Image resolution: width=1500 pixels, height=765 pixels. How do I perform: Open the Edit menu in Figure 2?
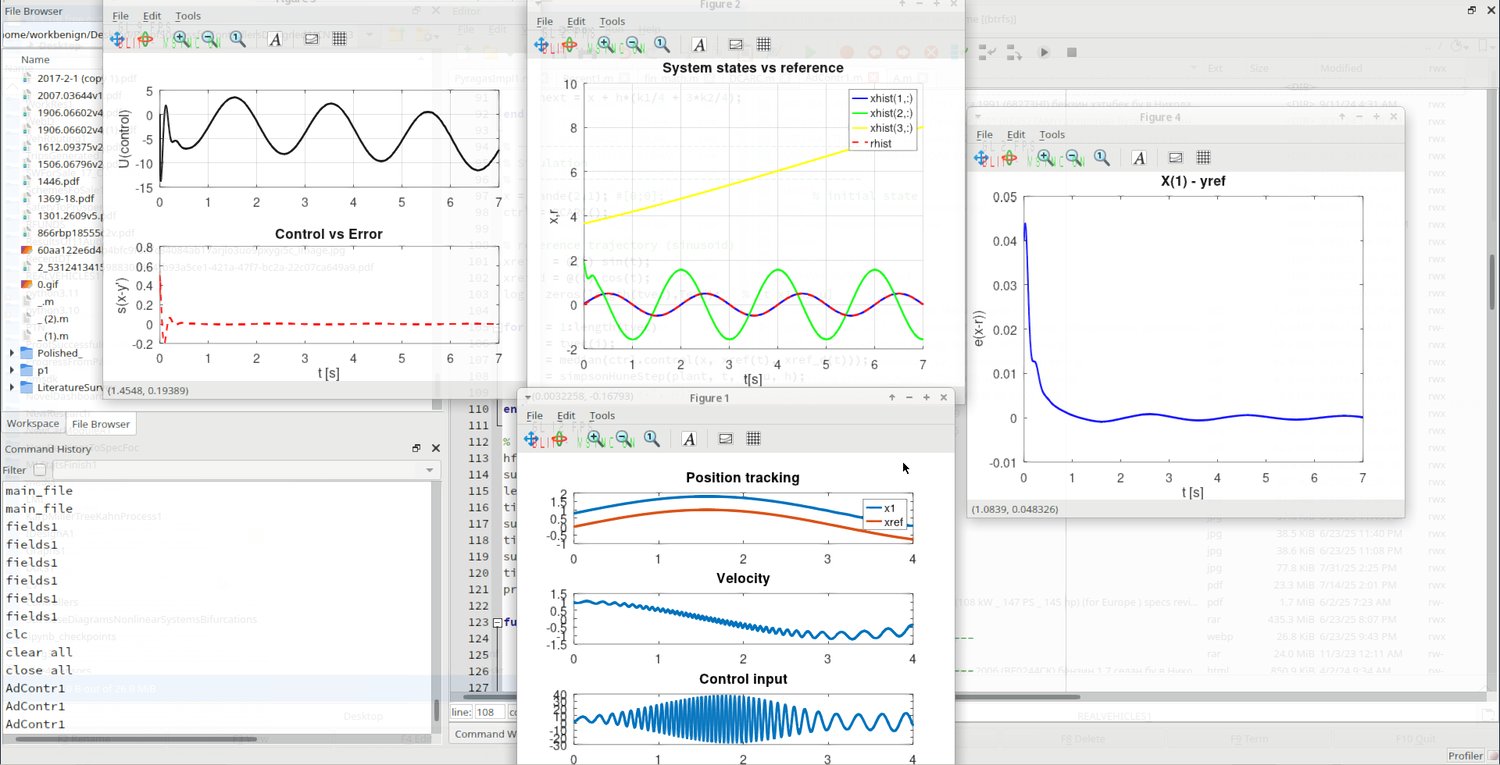pyautogui.click(x=576, y=21)
